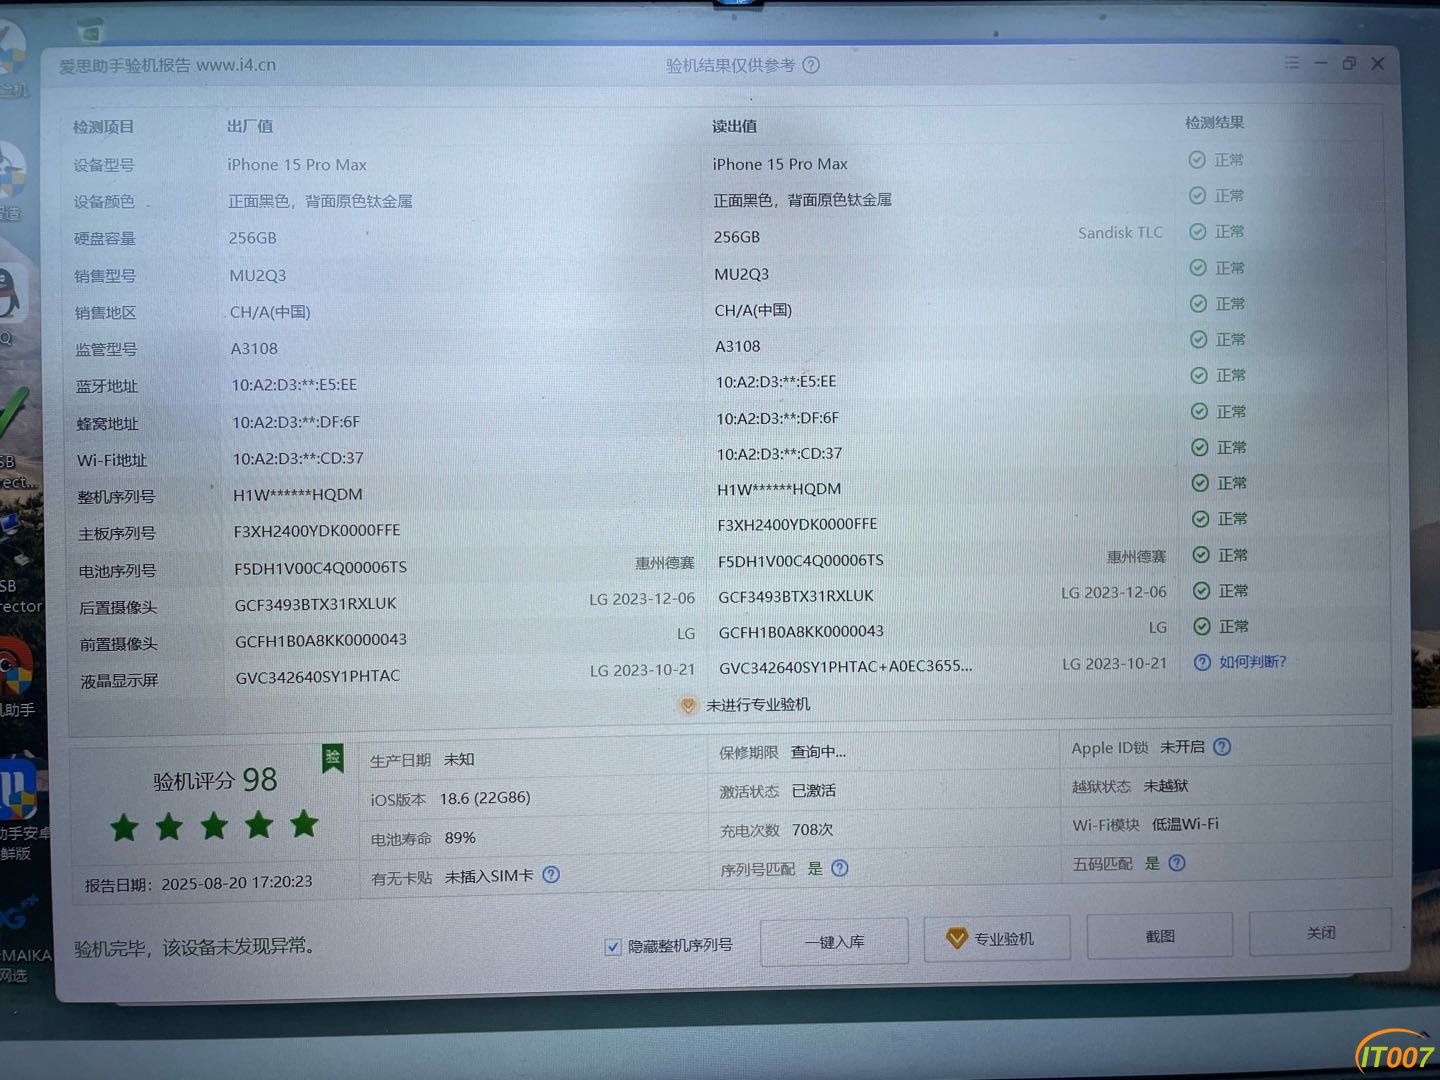The height and width of the screenshot is (1080, 1440).
Task: Click the 未进行专业验机 badge
Action: pyautogui.click(x=746, y=705)
